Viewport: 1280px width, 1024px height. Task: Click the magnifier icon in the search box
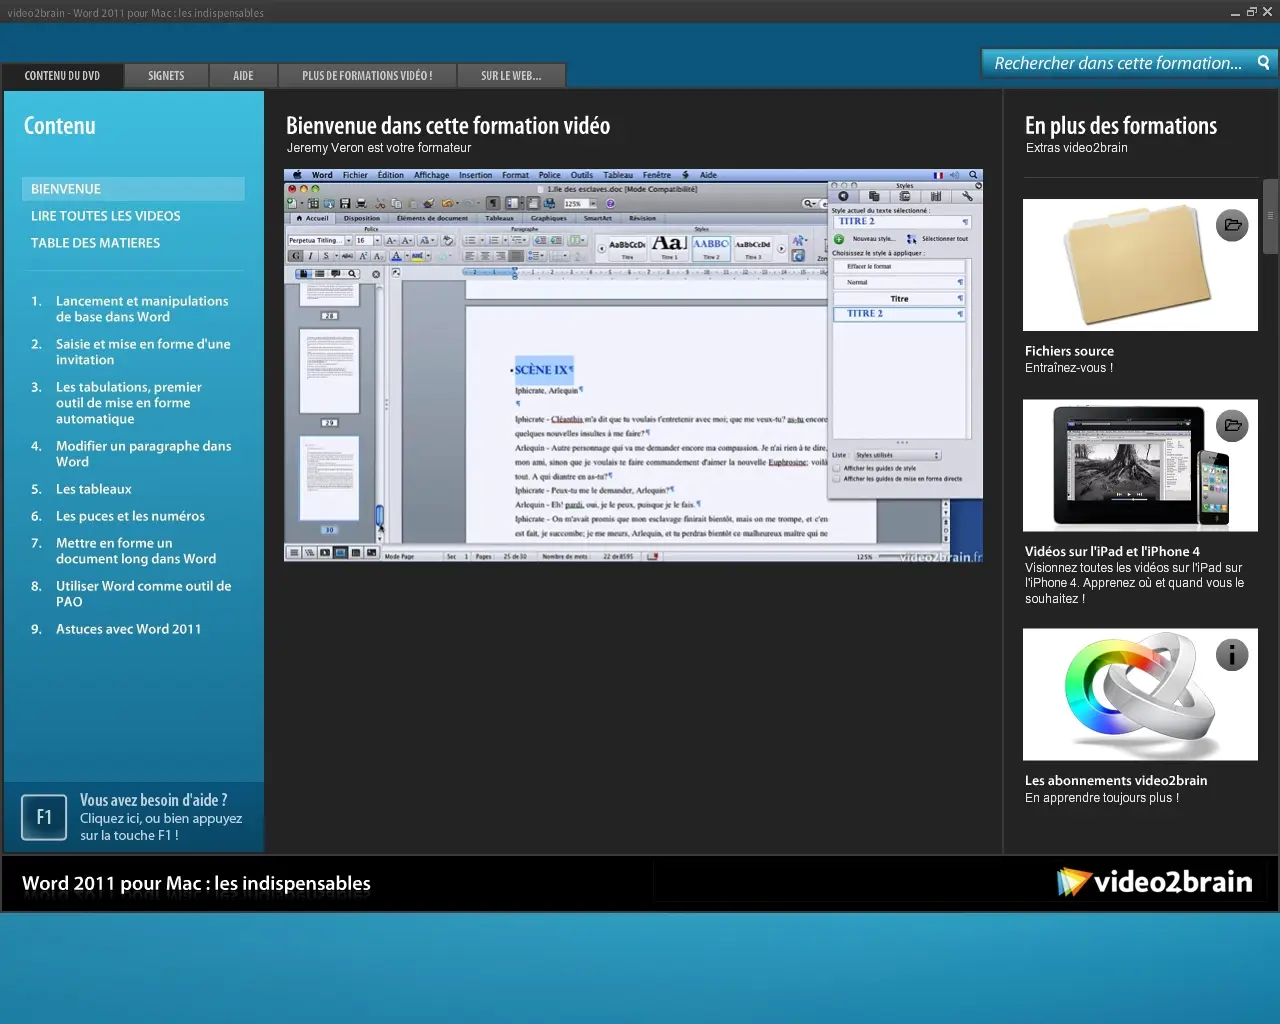click(x=1264, y=63)
